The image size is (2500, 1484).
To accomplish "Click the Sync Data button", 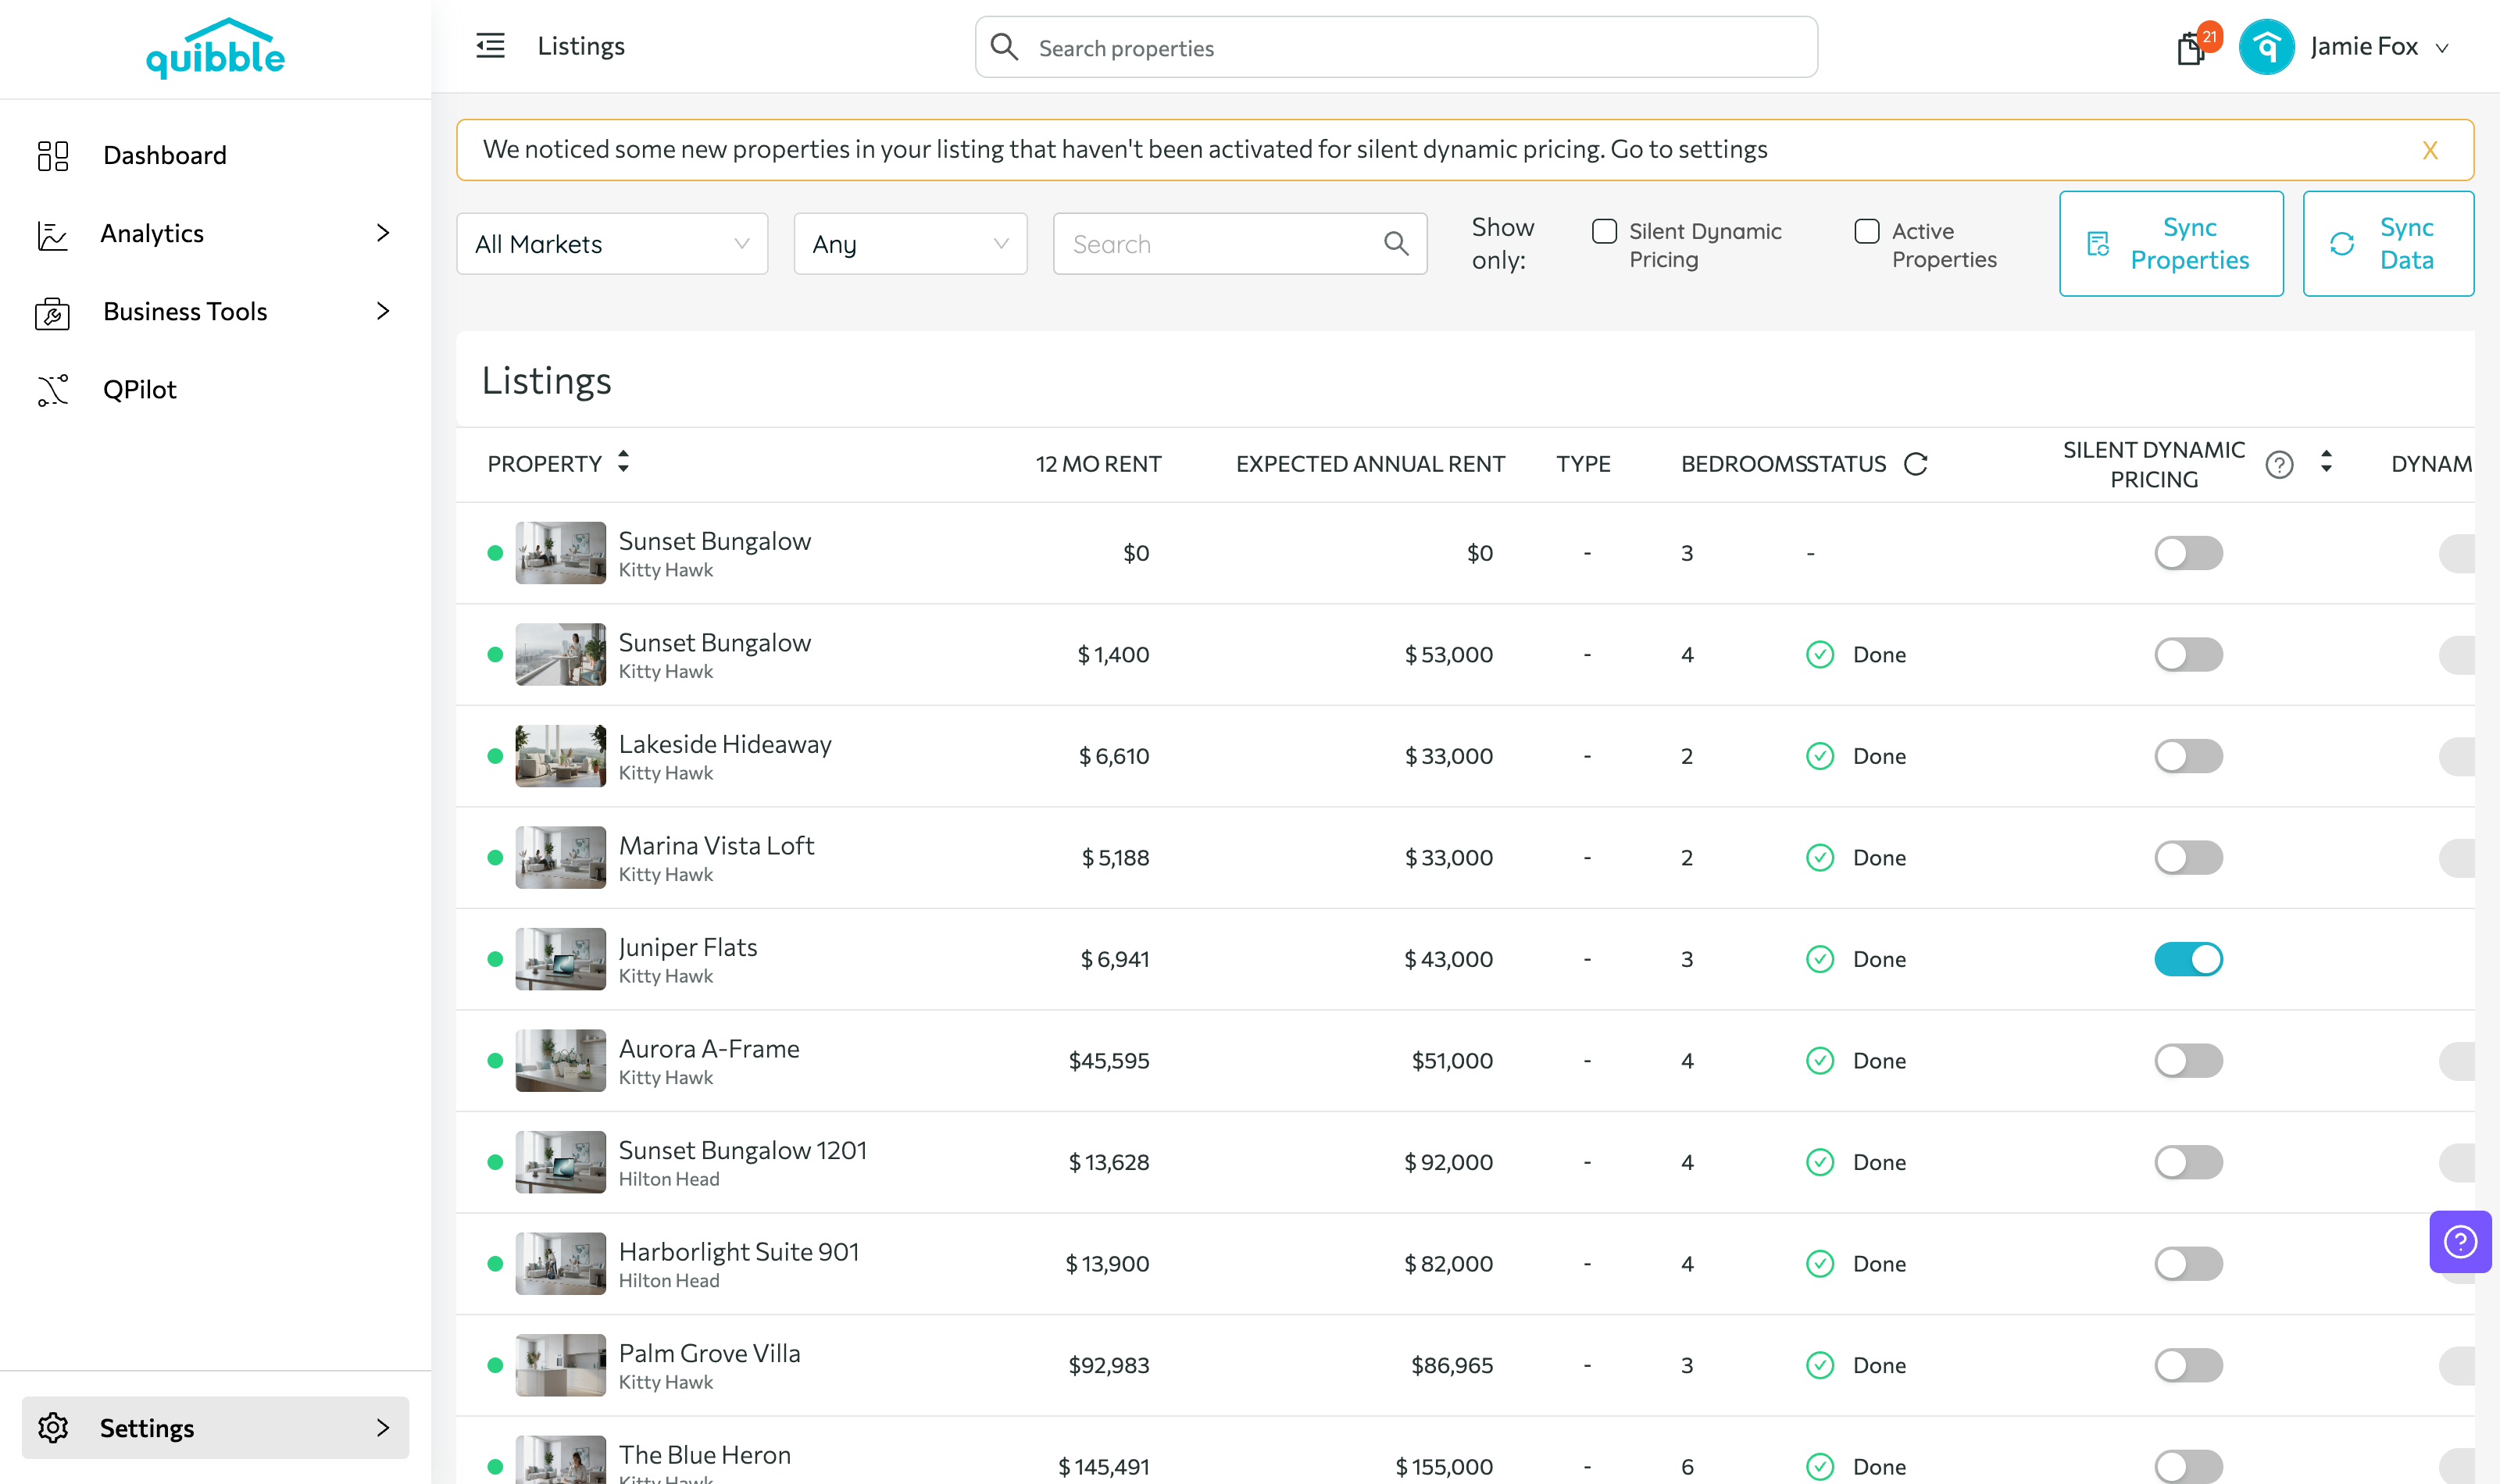I will [2388, 244].
